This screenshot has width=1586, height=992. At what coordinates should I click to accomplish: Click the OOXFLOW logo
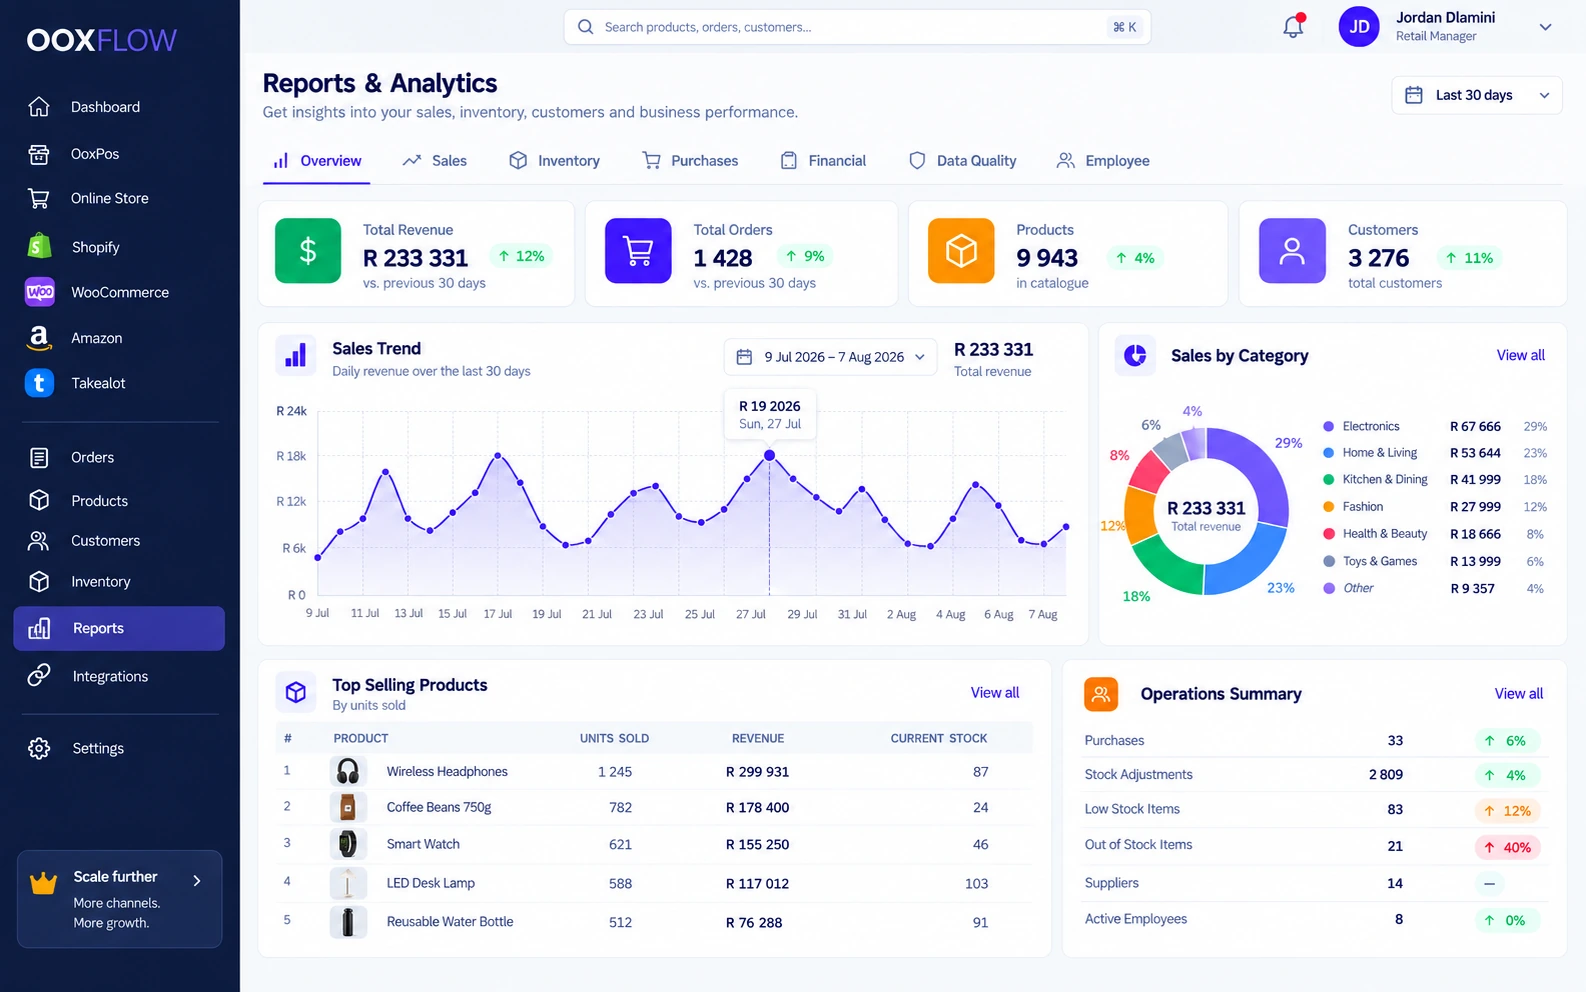[x=102, y=40]
